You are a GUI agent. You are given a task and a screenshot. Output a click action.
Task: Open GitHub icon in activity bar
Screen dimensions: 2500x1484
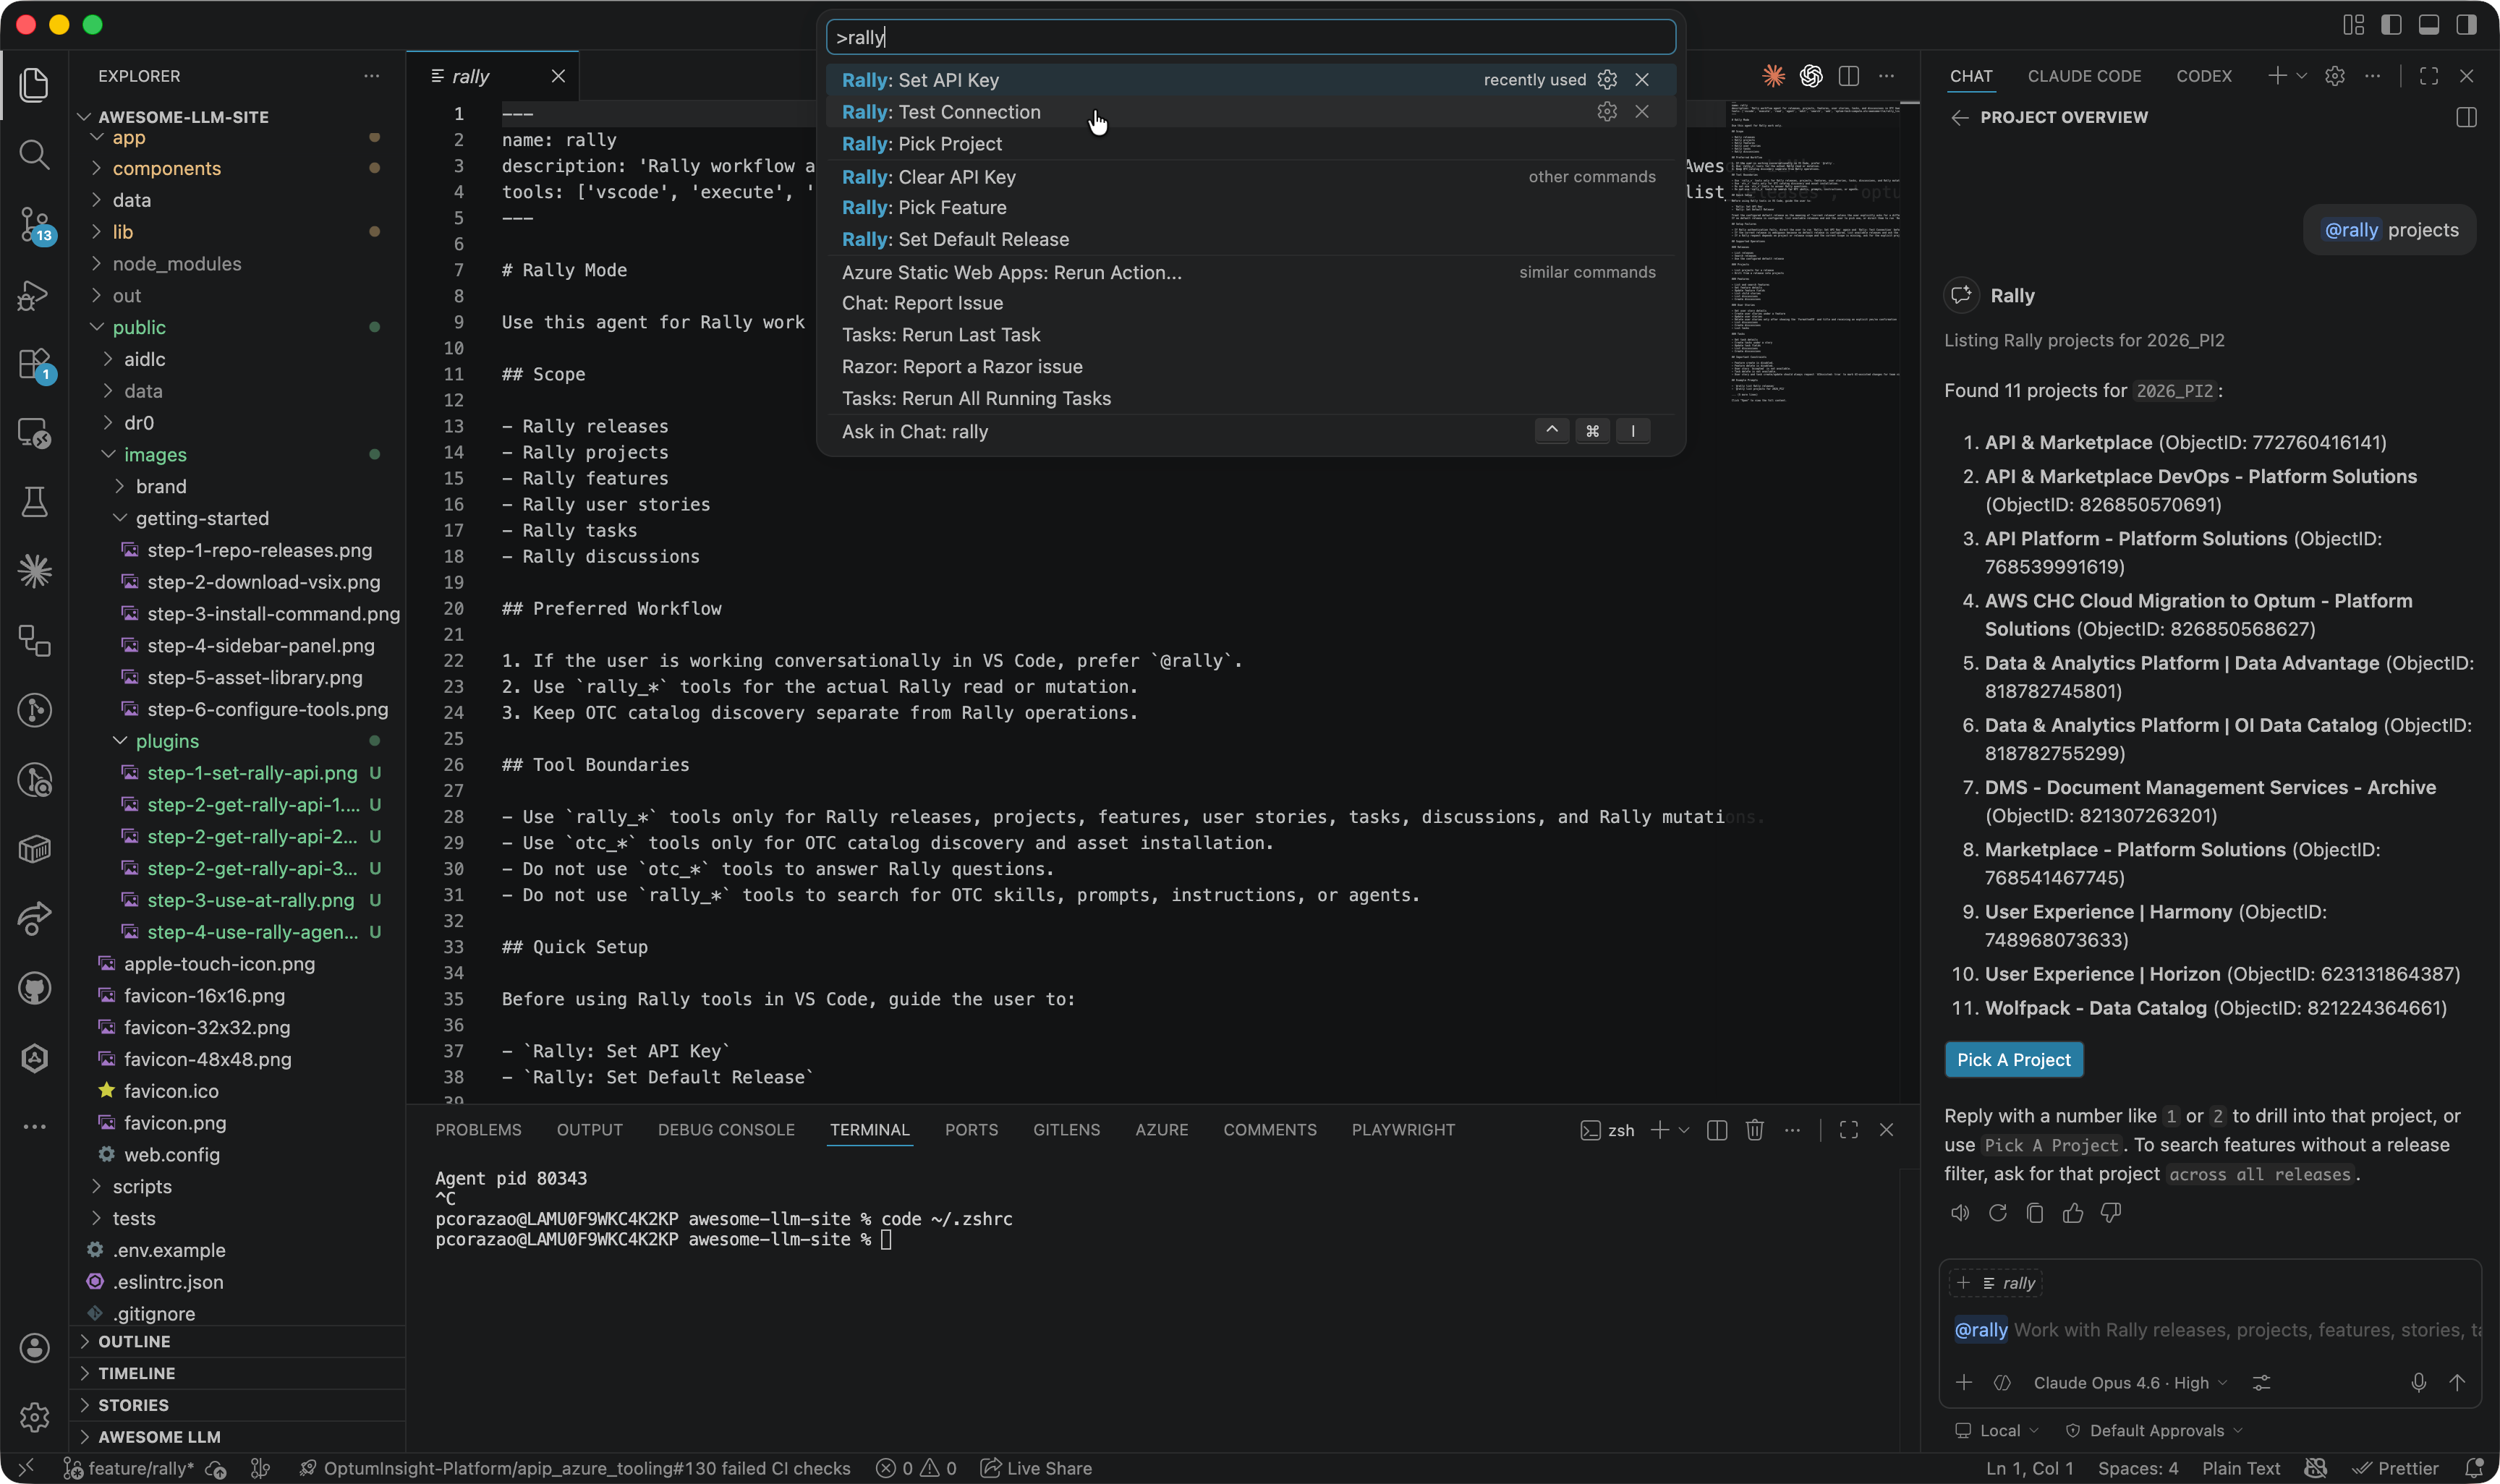click(34, 988)
